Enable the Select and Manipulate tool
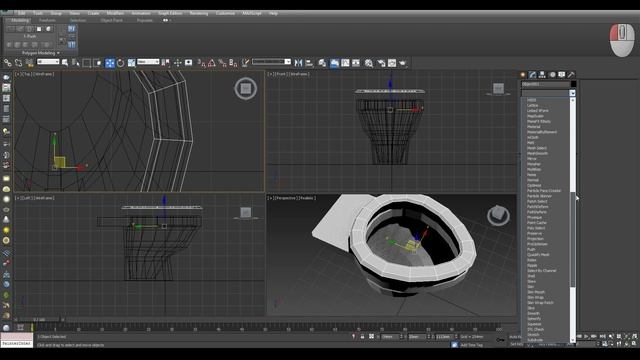The width and height of the screenshot is (640, 360). pyautogui.click(x=178, y=63)
